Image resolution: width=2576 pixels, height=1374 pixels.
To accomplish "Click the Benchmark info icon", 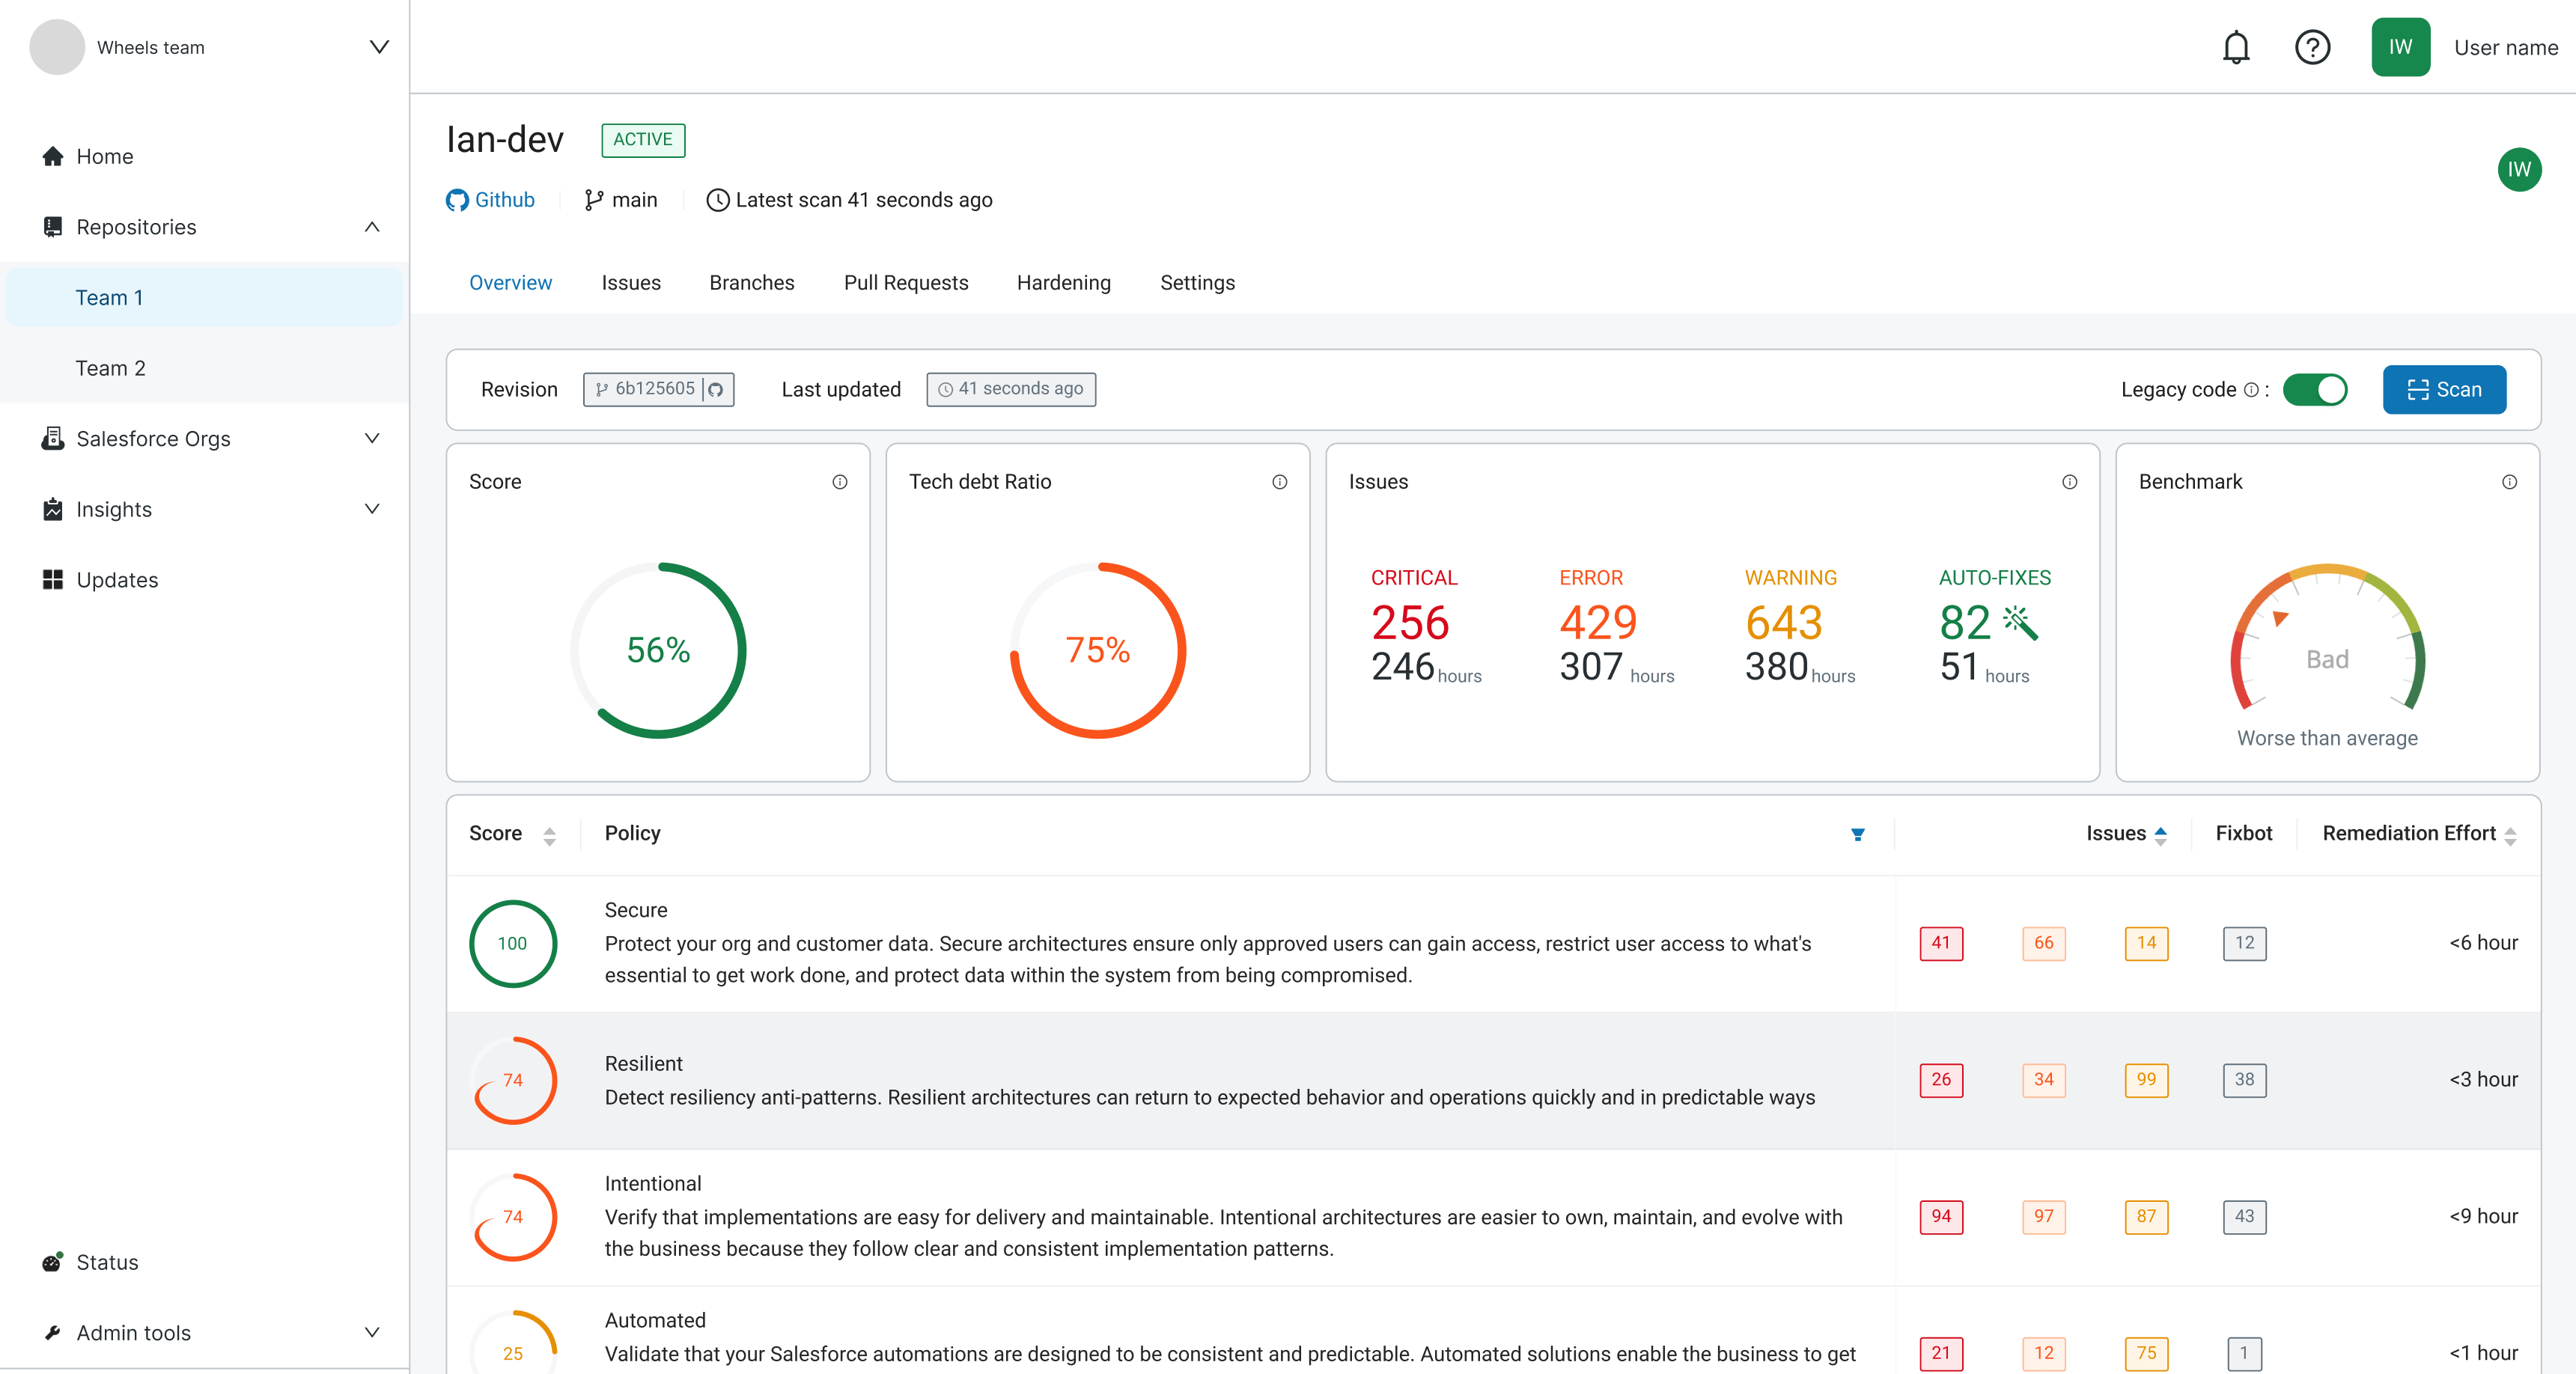I will click(x=2508, y=482).
